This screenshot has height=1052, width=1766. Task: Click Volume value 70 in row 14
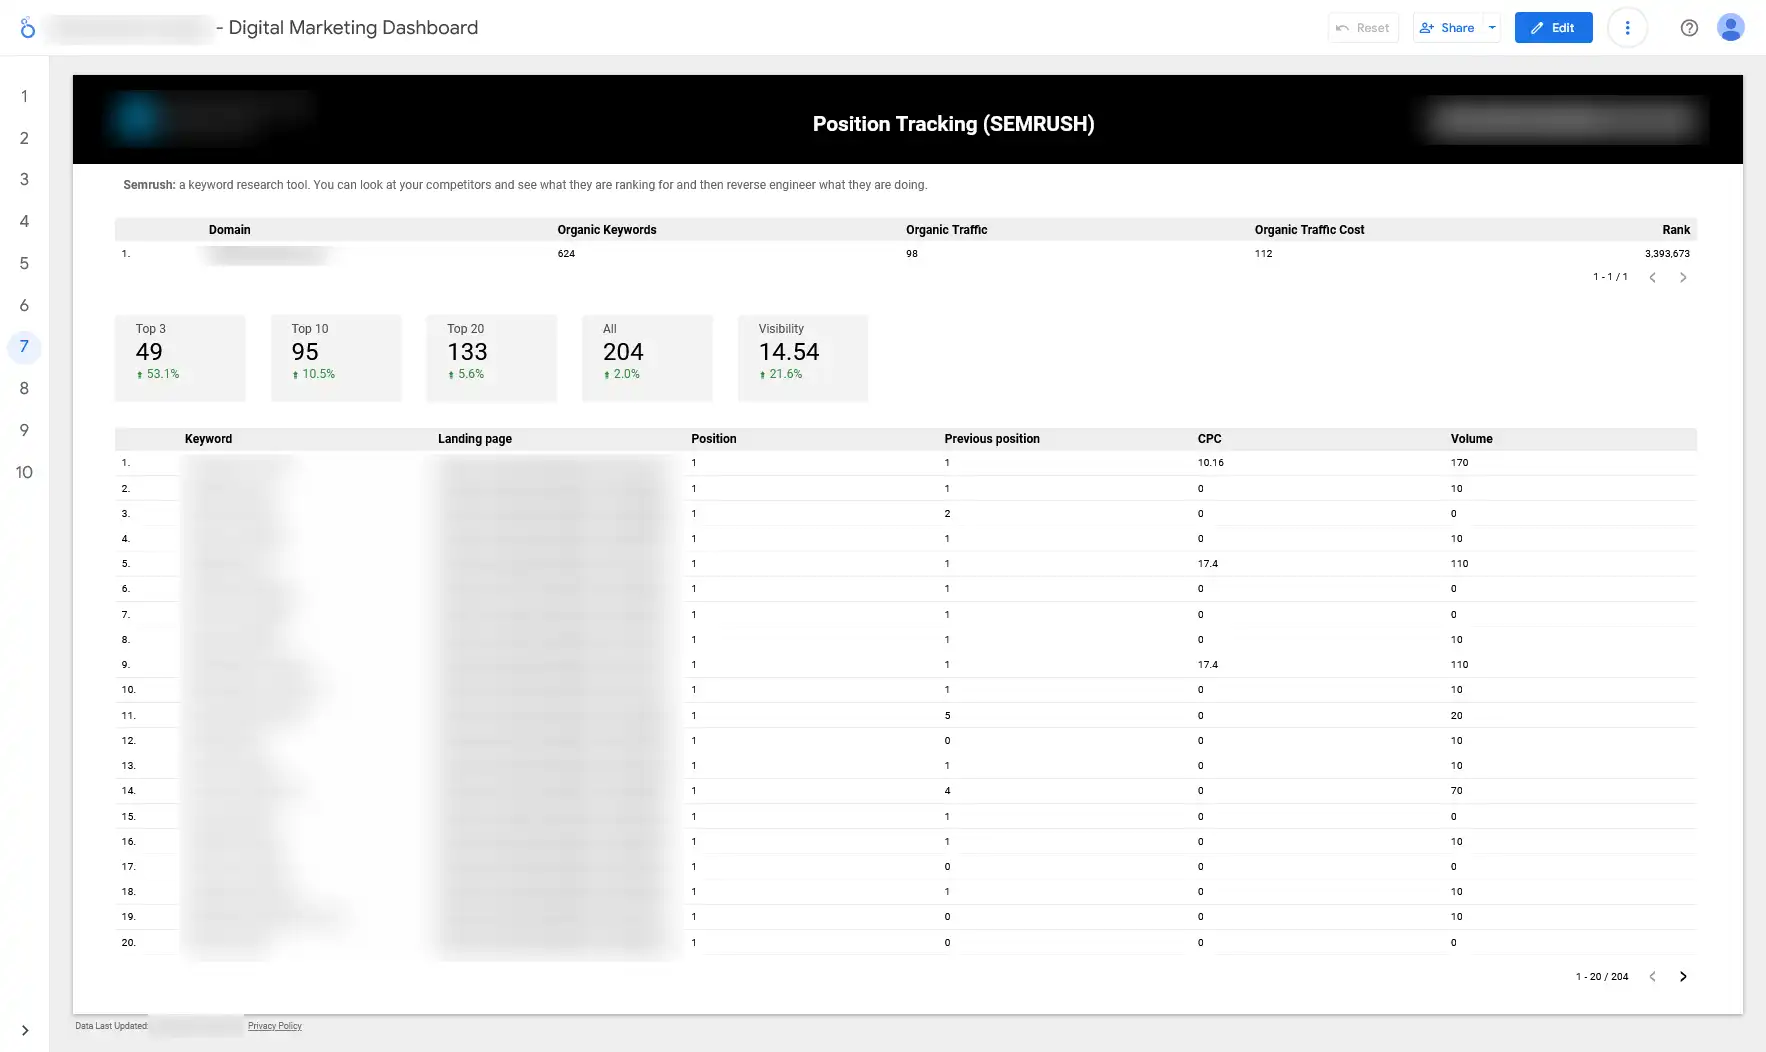tap(1456, 791)
